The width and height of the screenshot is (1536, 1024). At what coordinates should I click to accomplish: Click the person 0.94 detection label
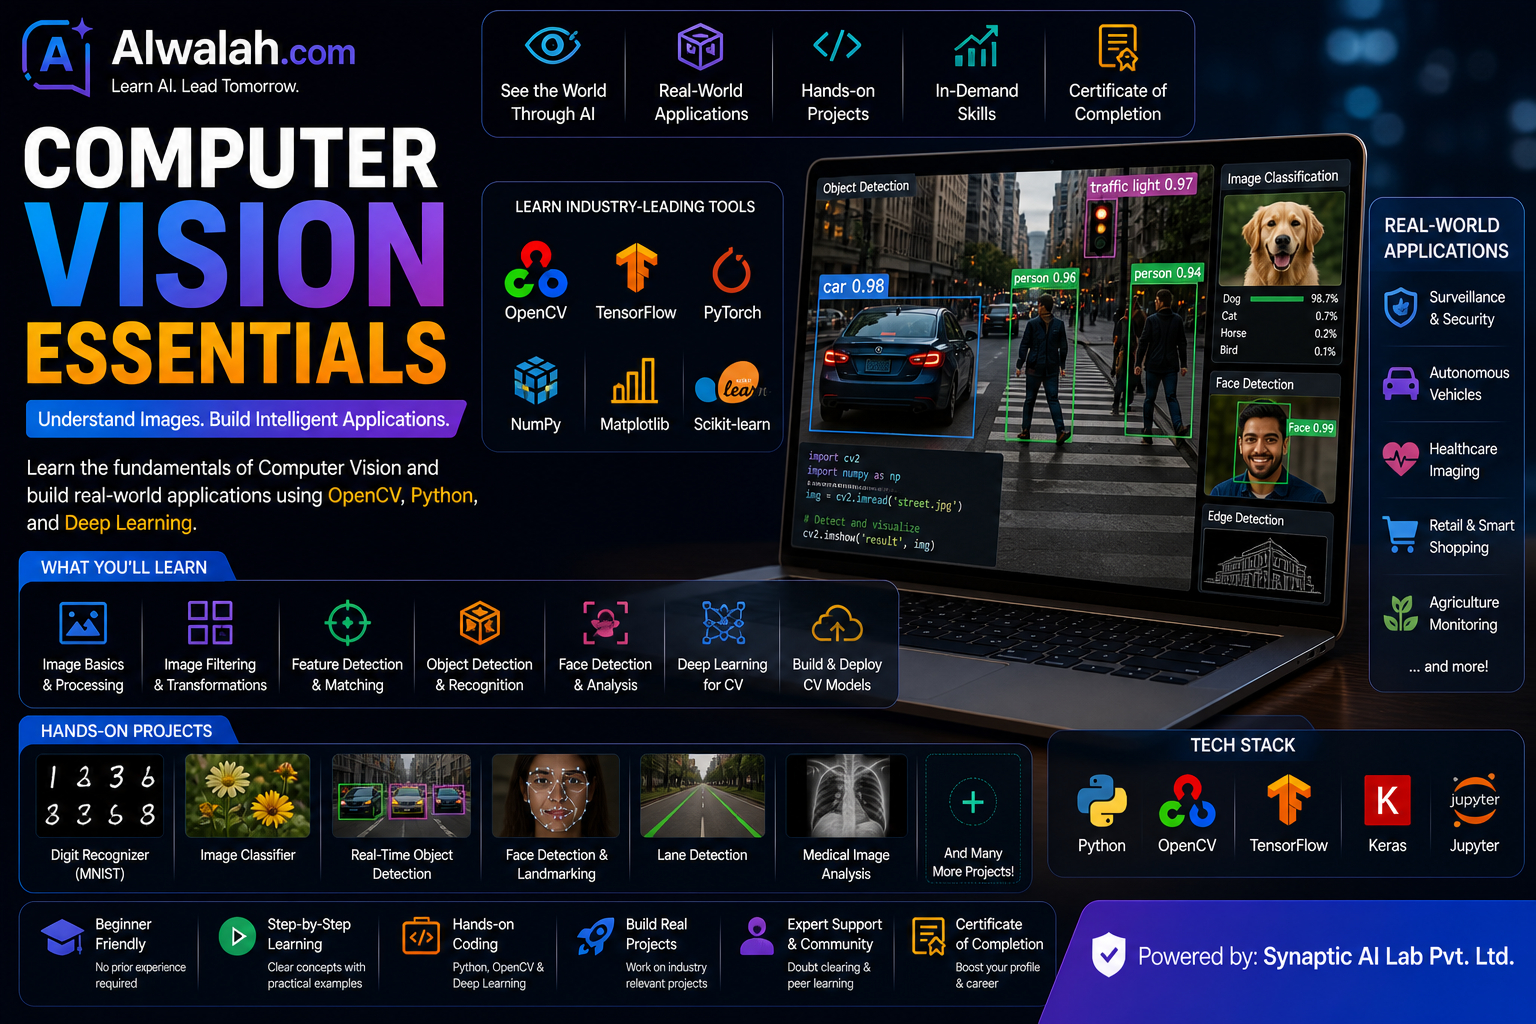(x=1167, y=272)
